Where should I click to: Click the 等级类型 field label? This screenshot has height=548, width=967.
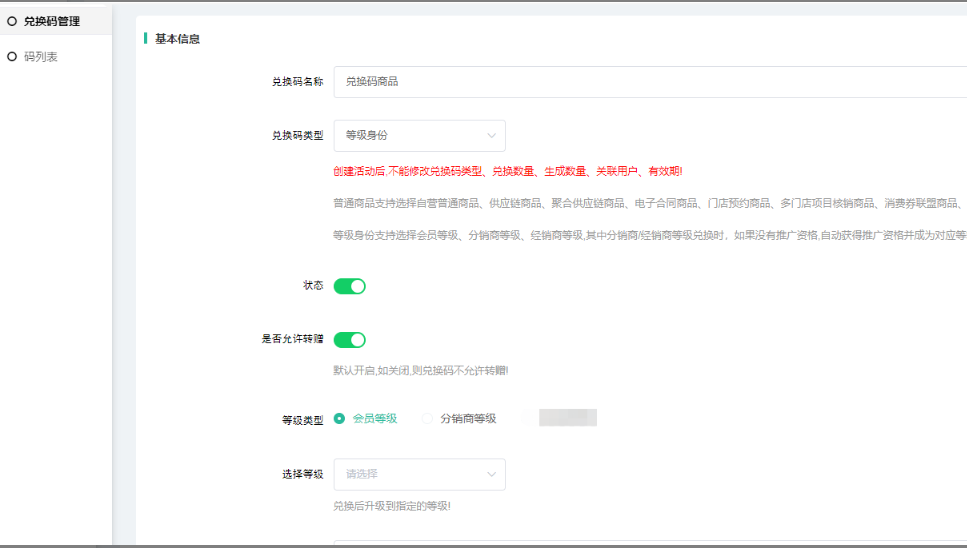click(302, 420)
